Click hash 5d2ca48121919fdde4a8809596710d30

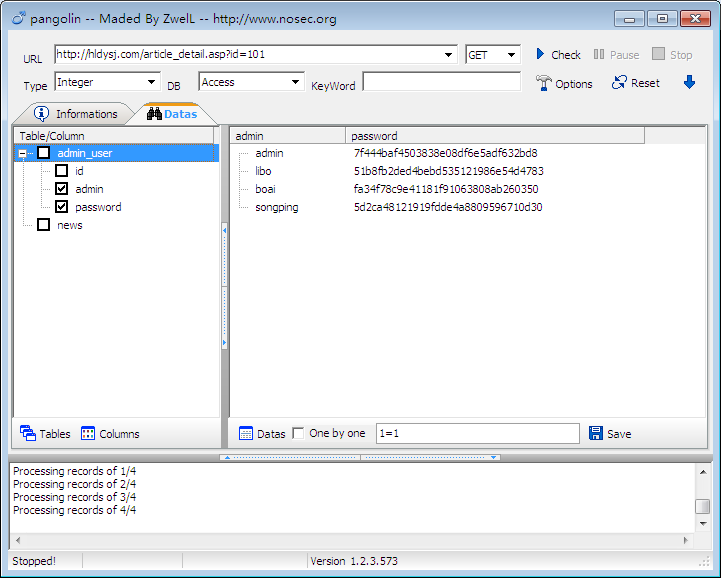tap(448, 207)
